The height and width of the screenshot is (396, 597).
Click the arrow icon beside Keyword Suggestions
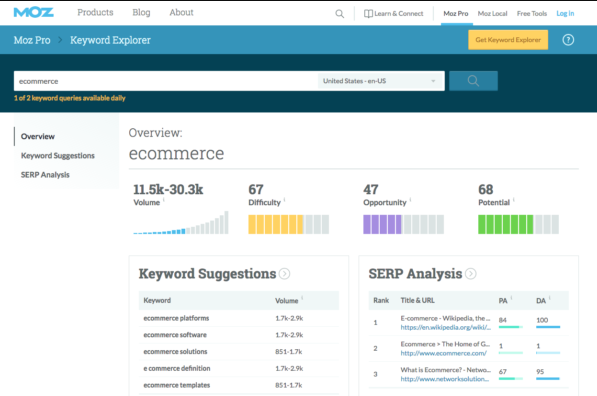pyautogui.click(x=284, y=274)
